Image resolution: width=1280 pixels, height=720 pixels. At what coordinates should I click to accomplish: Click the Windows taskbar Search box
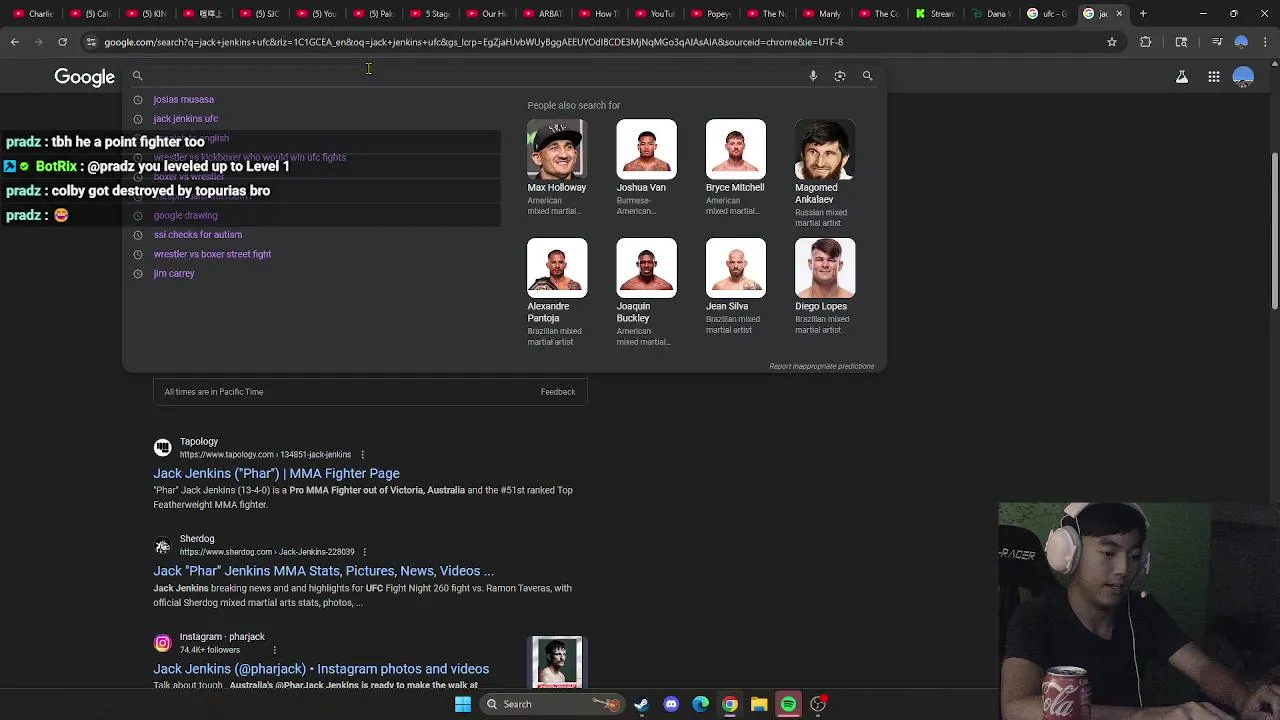[550, 704]
